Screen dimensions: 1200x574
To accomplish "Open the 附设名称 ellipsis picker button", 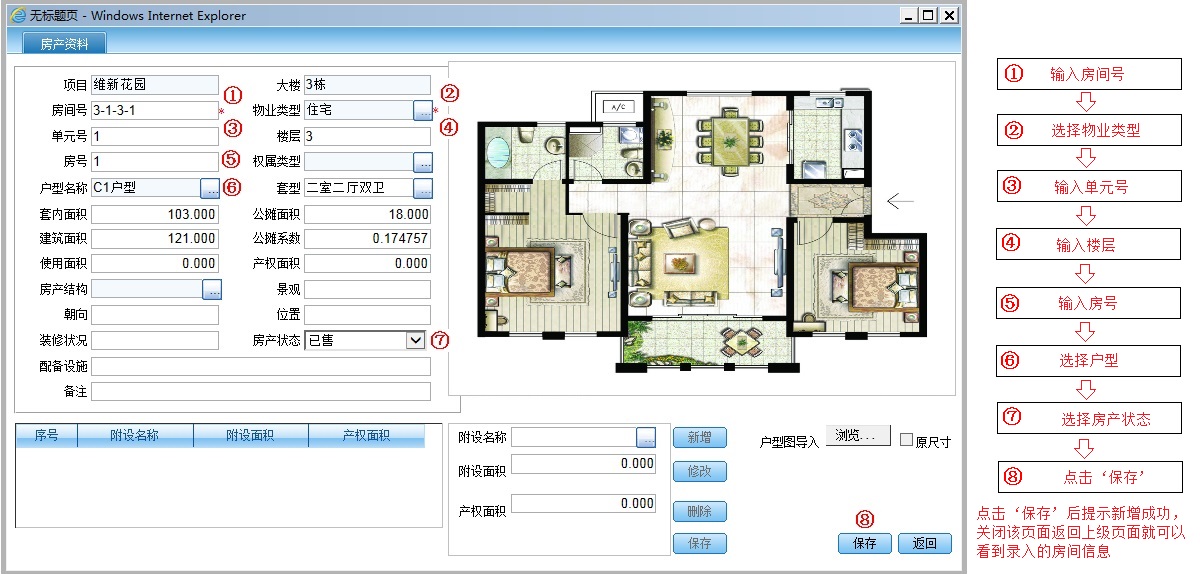I will pyautogui.click(x=646, y=437).
